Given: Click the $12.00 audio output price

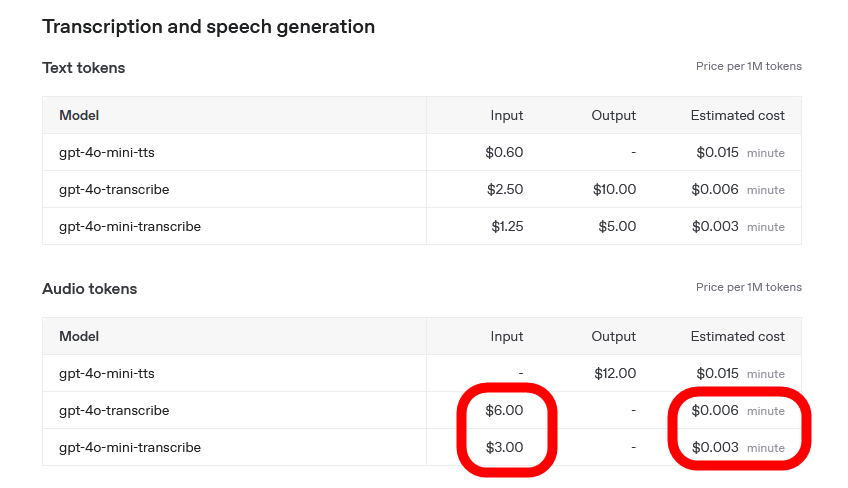Looking at the screenshot, I should 614,374.
